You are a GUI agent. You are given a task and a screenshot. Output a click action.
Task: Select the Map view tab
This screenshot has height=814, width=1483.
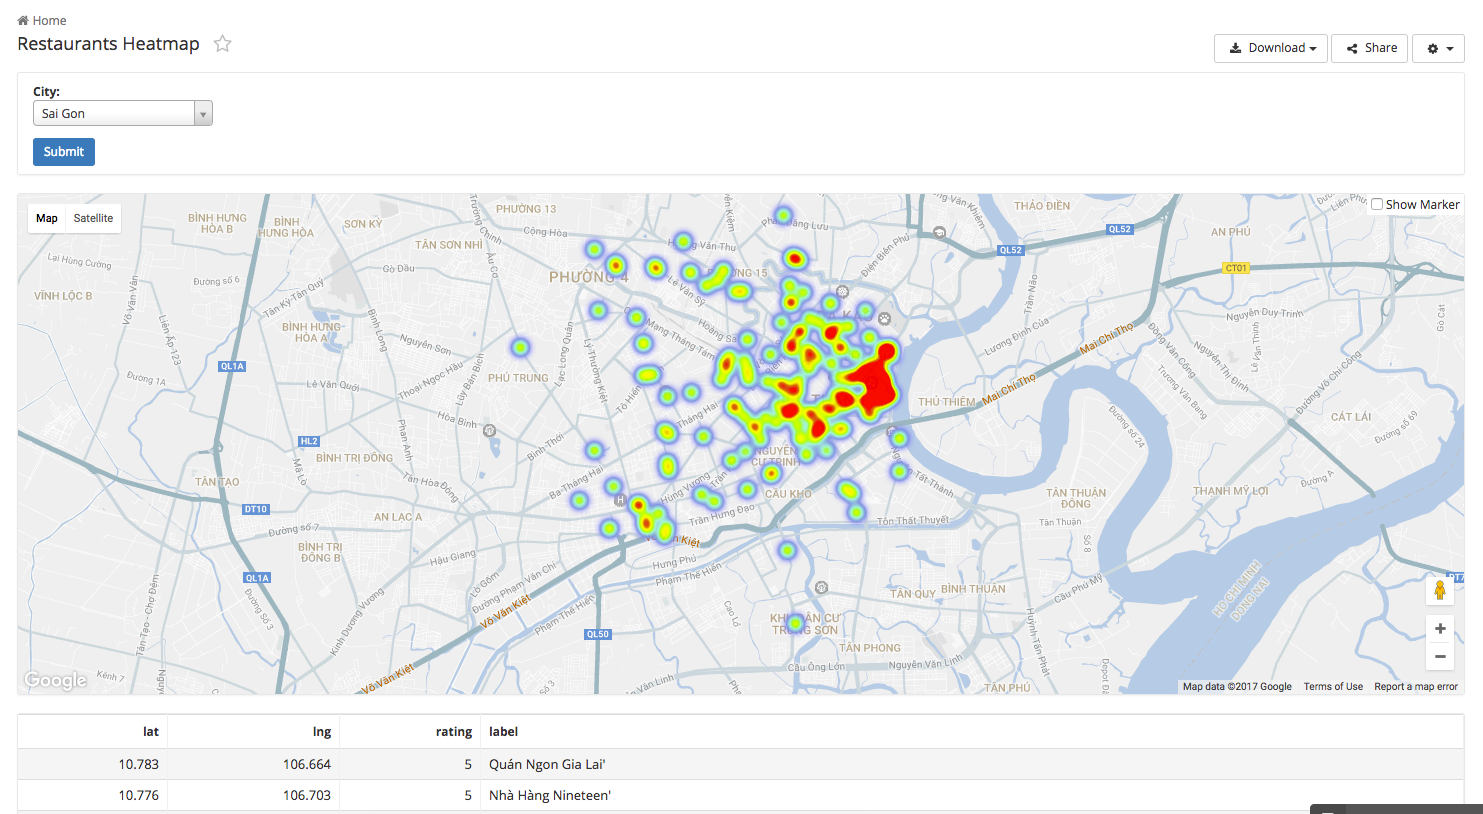tap(46, 218)
